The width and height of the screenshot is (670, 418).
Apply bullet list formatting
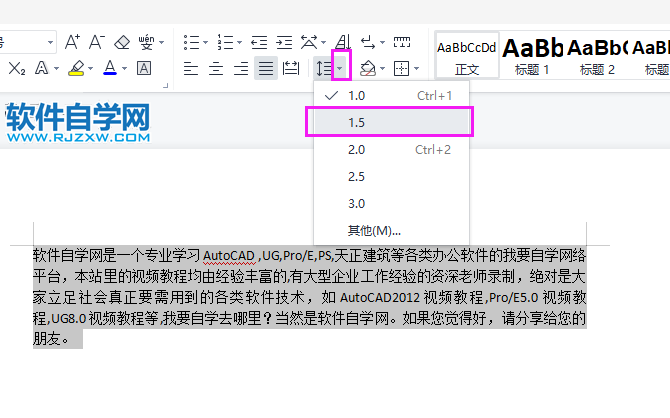coord(191,42)
